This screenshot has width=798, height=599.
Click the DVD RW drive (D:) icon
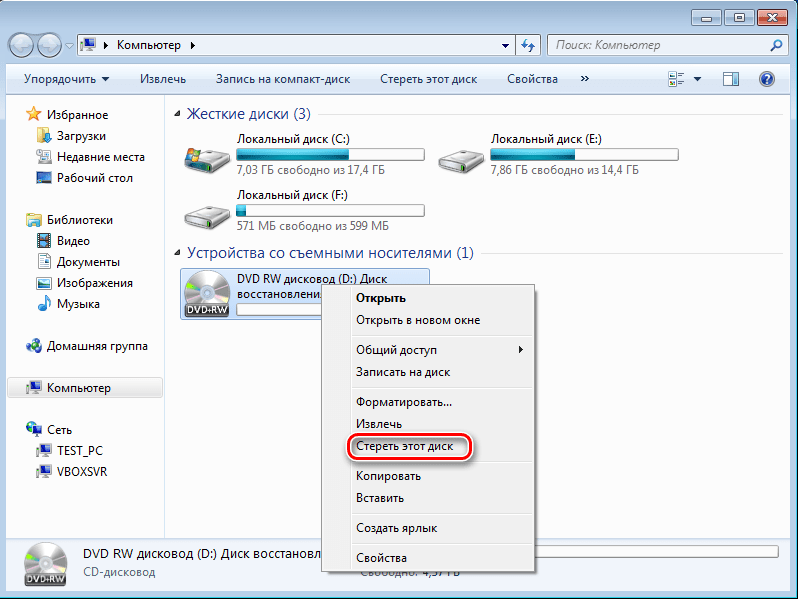click(x=207, y=294)
